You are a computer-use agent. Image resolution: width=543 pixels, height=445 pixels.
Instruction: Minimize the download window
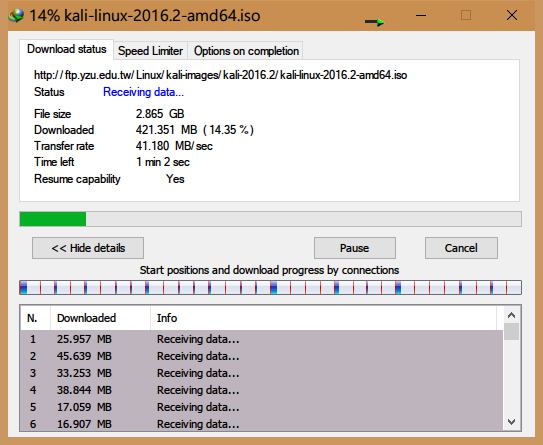pos(421,15)
